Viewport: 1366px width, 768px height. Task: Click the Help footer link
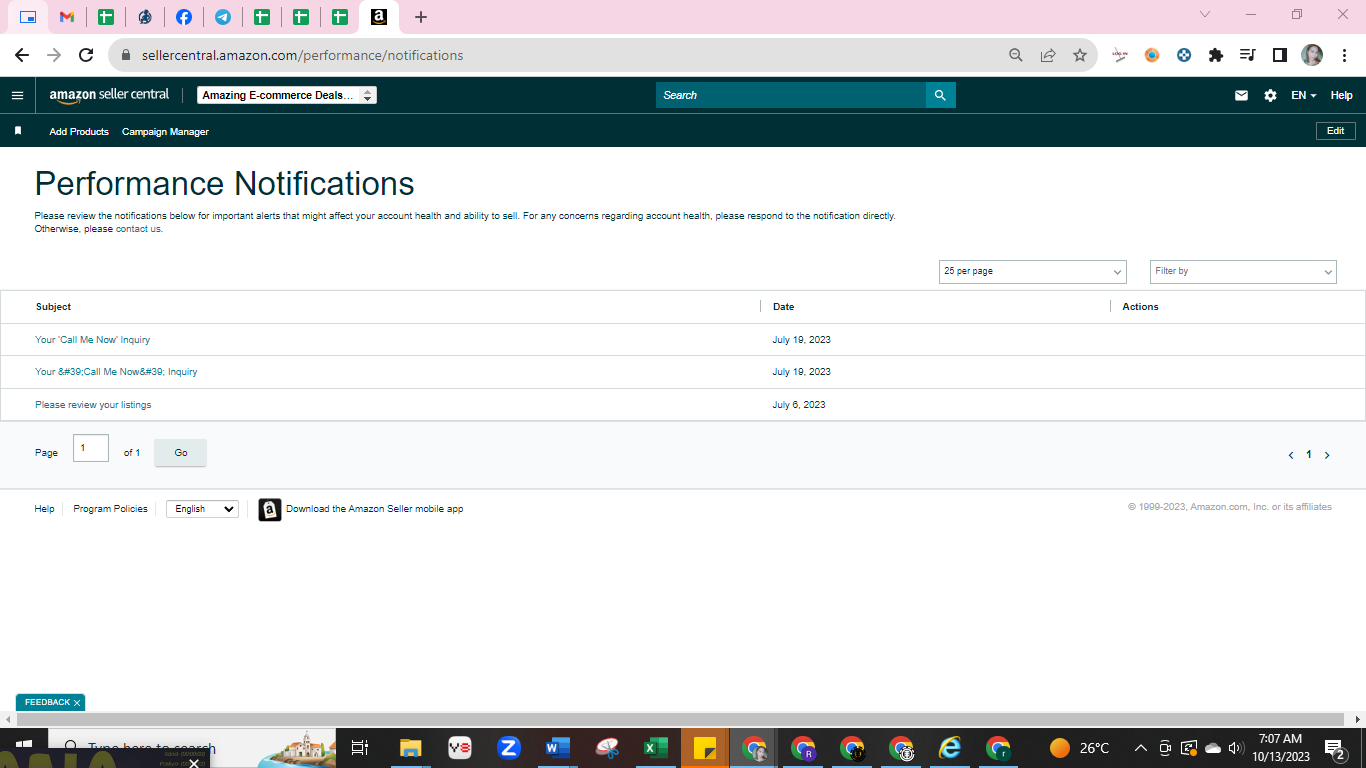[x=44, y=509]
